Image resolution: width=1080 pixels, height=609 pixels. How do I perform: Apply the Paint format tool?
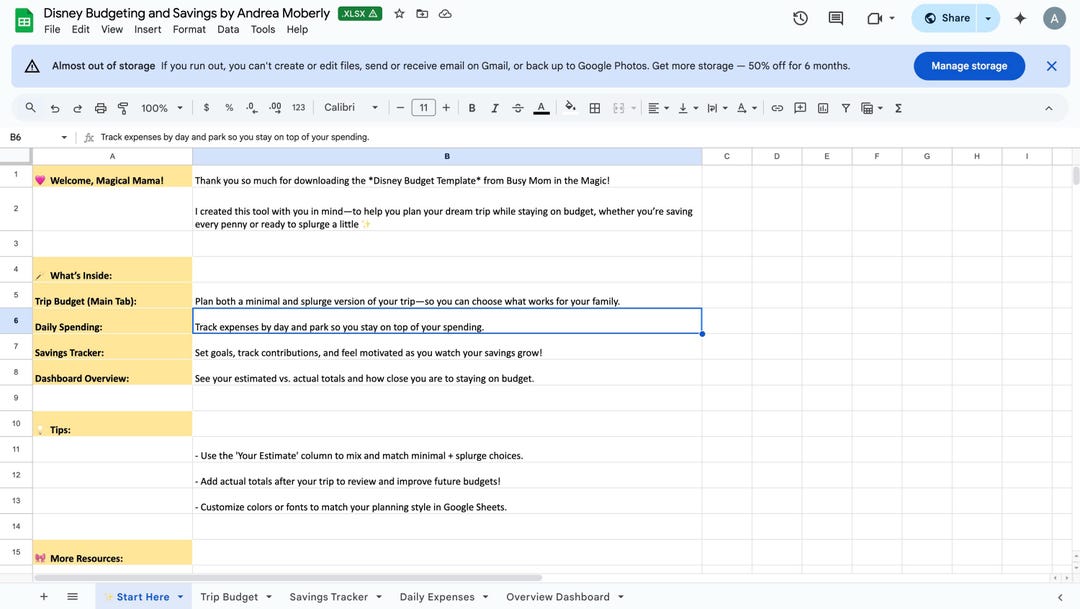pos(122,107)
